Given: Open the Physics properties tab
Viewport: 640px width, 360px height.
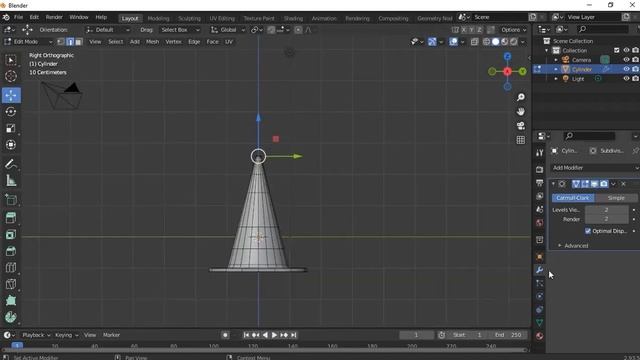Looking at the screenshot, I should [539, 296].
